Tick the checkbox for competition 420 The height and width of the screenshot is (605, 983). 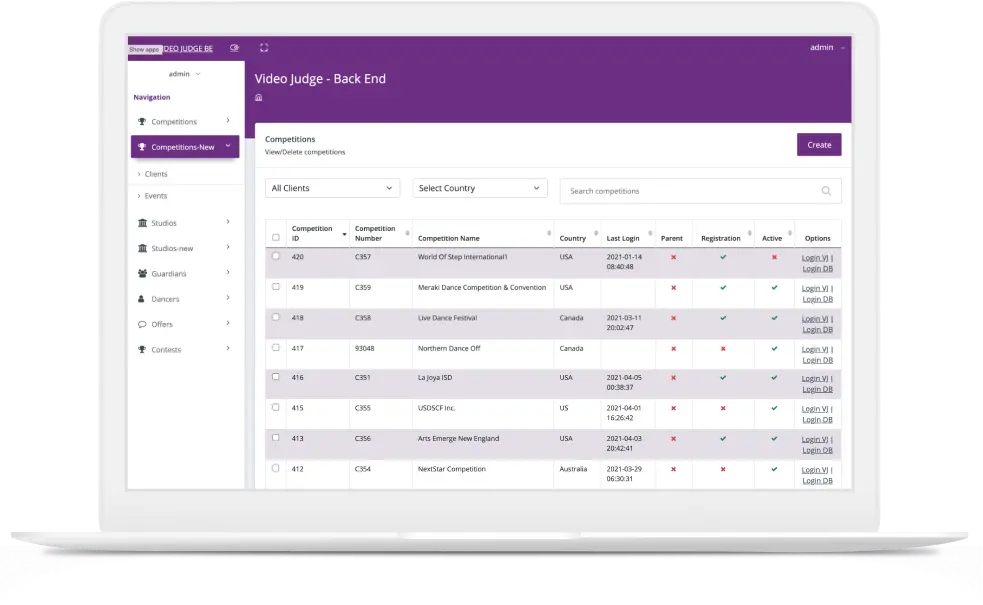pyautogui.click(x=276, y=256)
